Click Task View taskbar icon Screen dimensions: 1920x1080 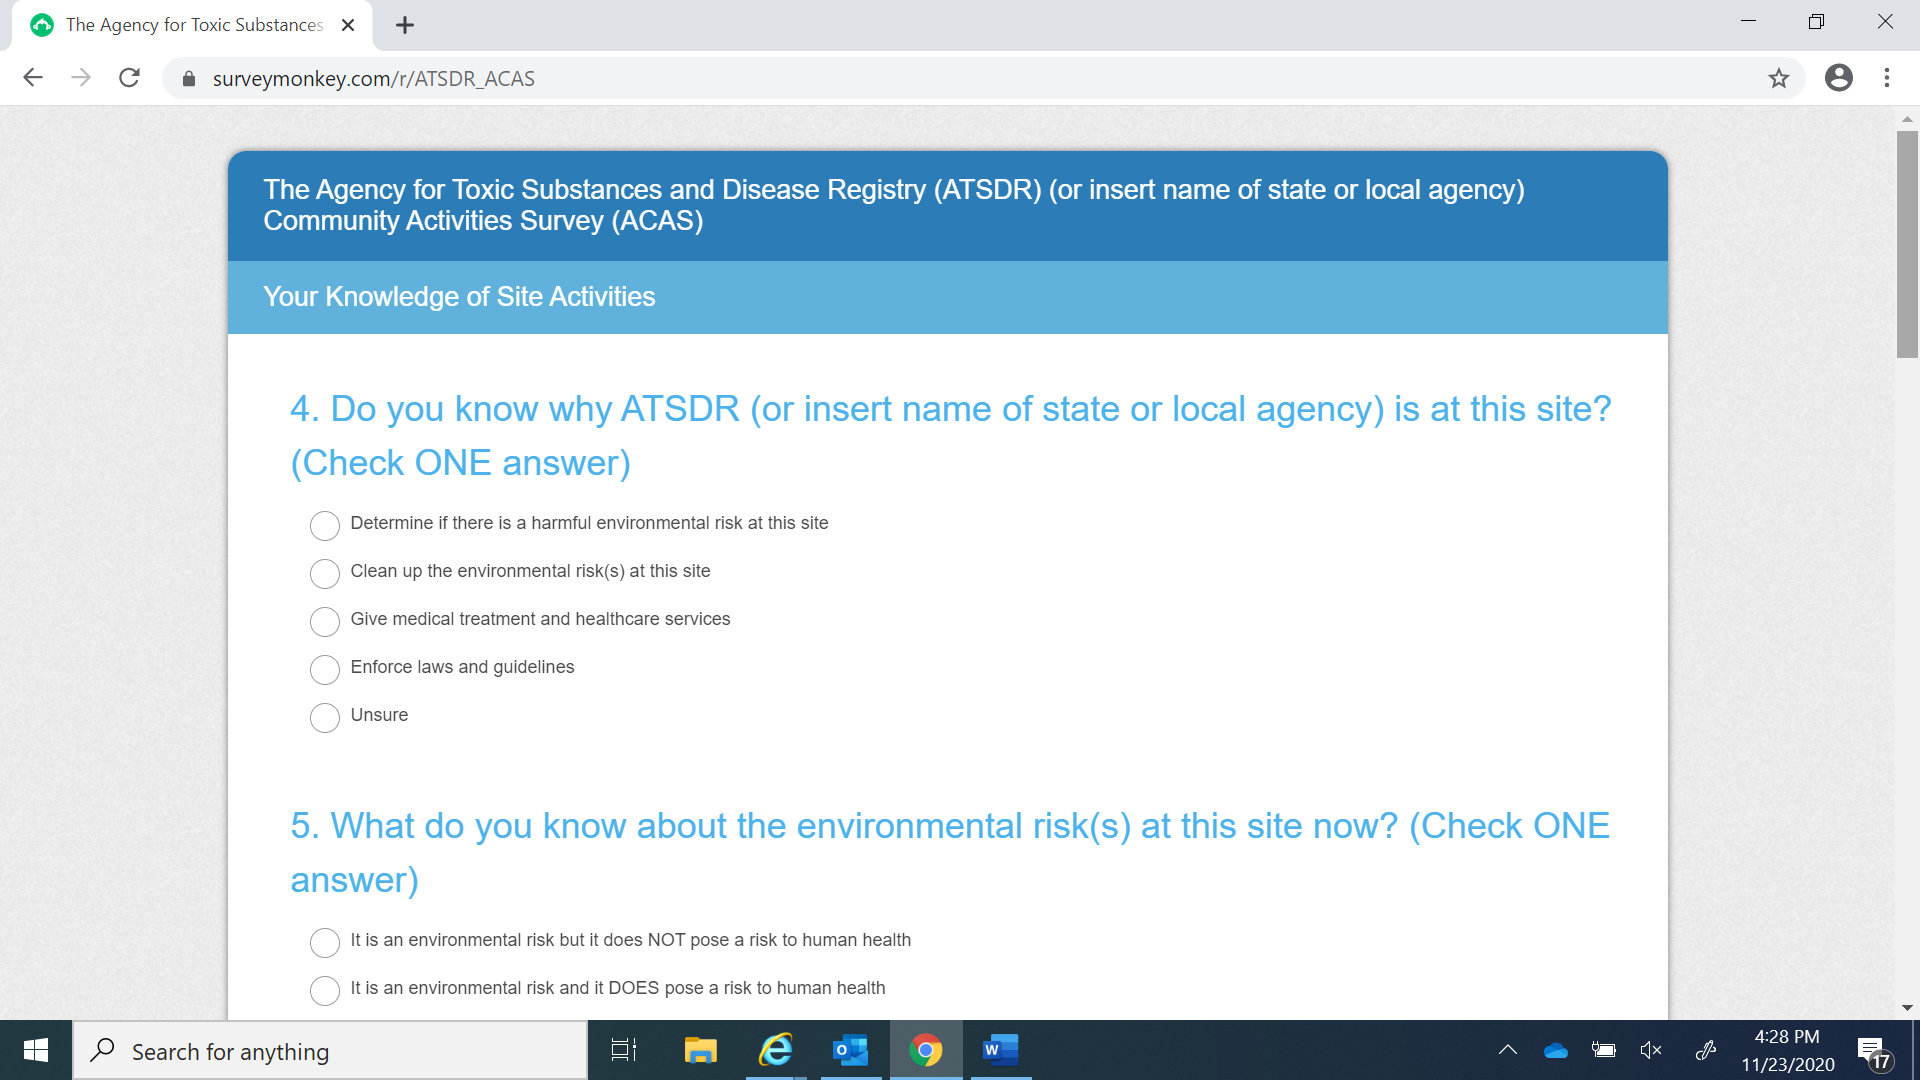point(623,1050)
